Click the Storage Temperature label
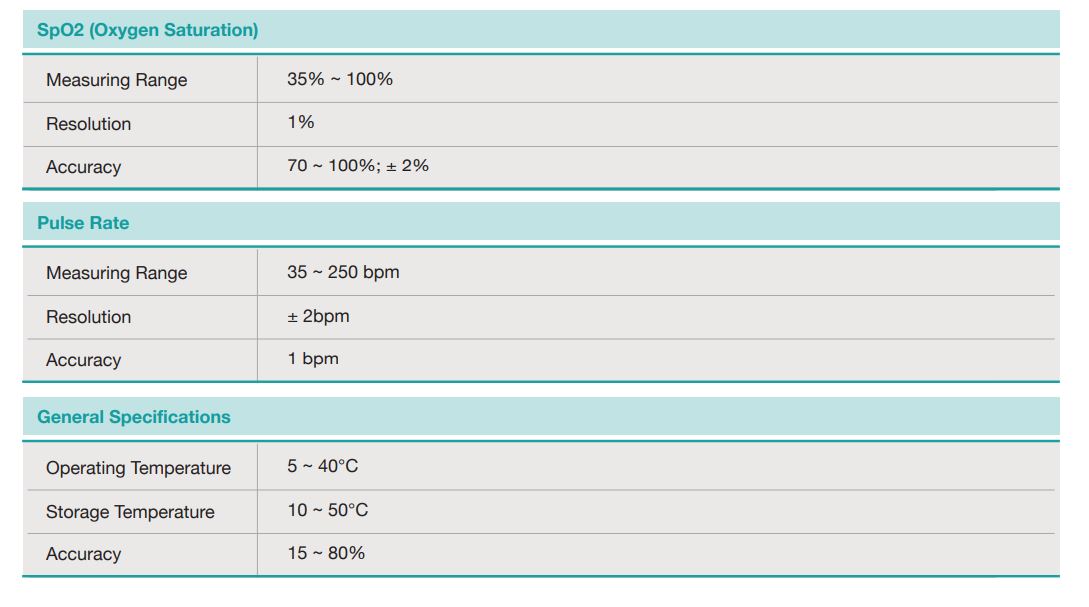 pos(130,512)
